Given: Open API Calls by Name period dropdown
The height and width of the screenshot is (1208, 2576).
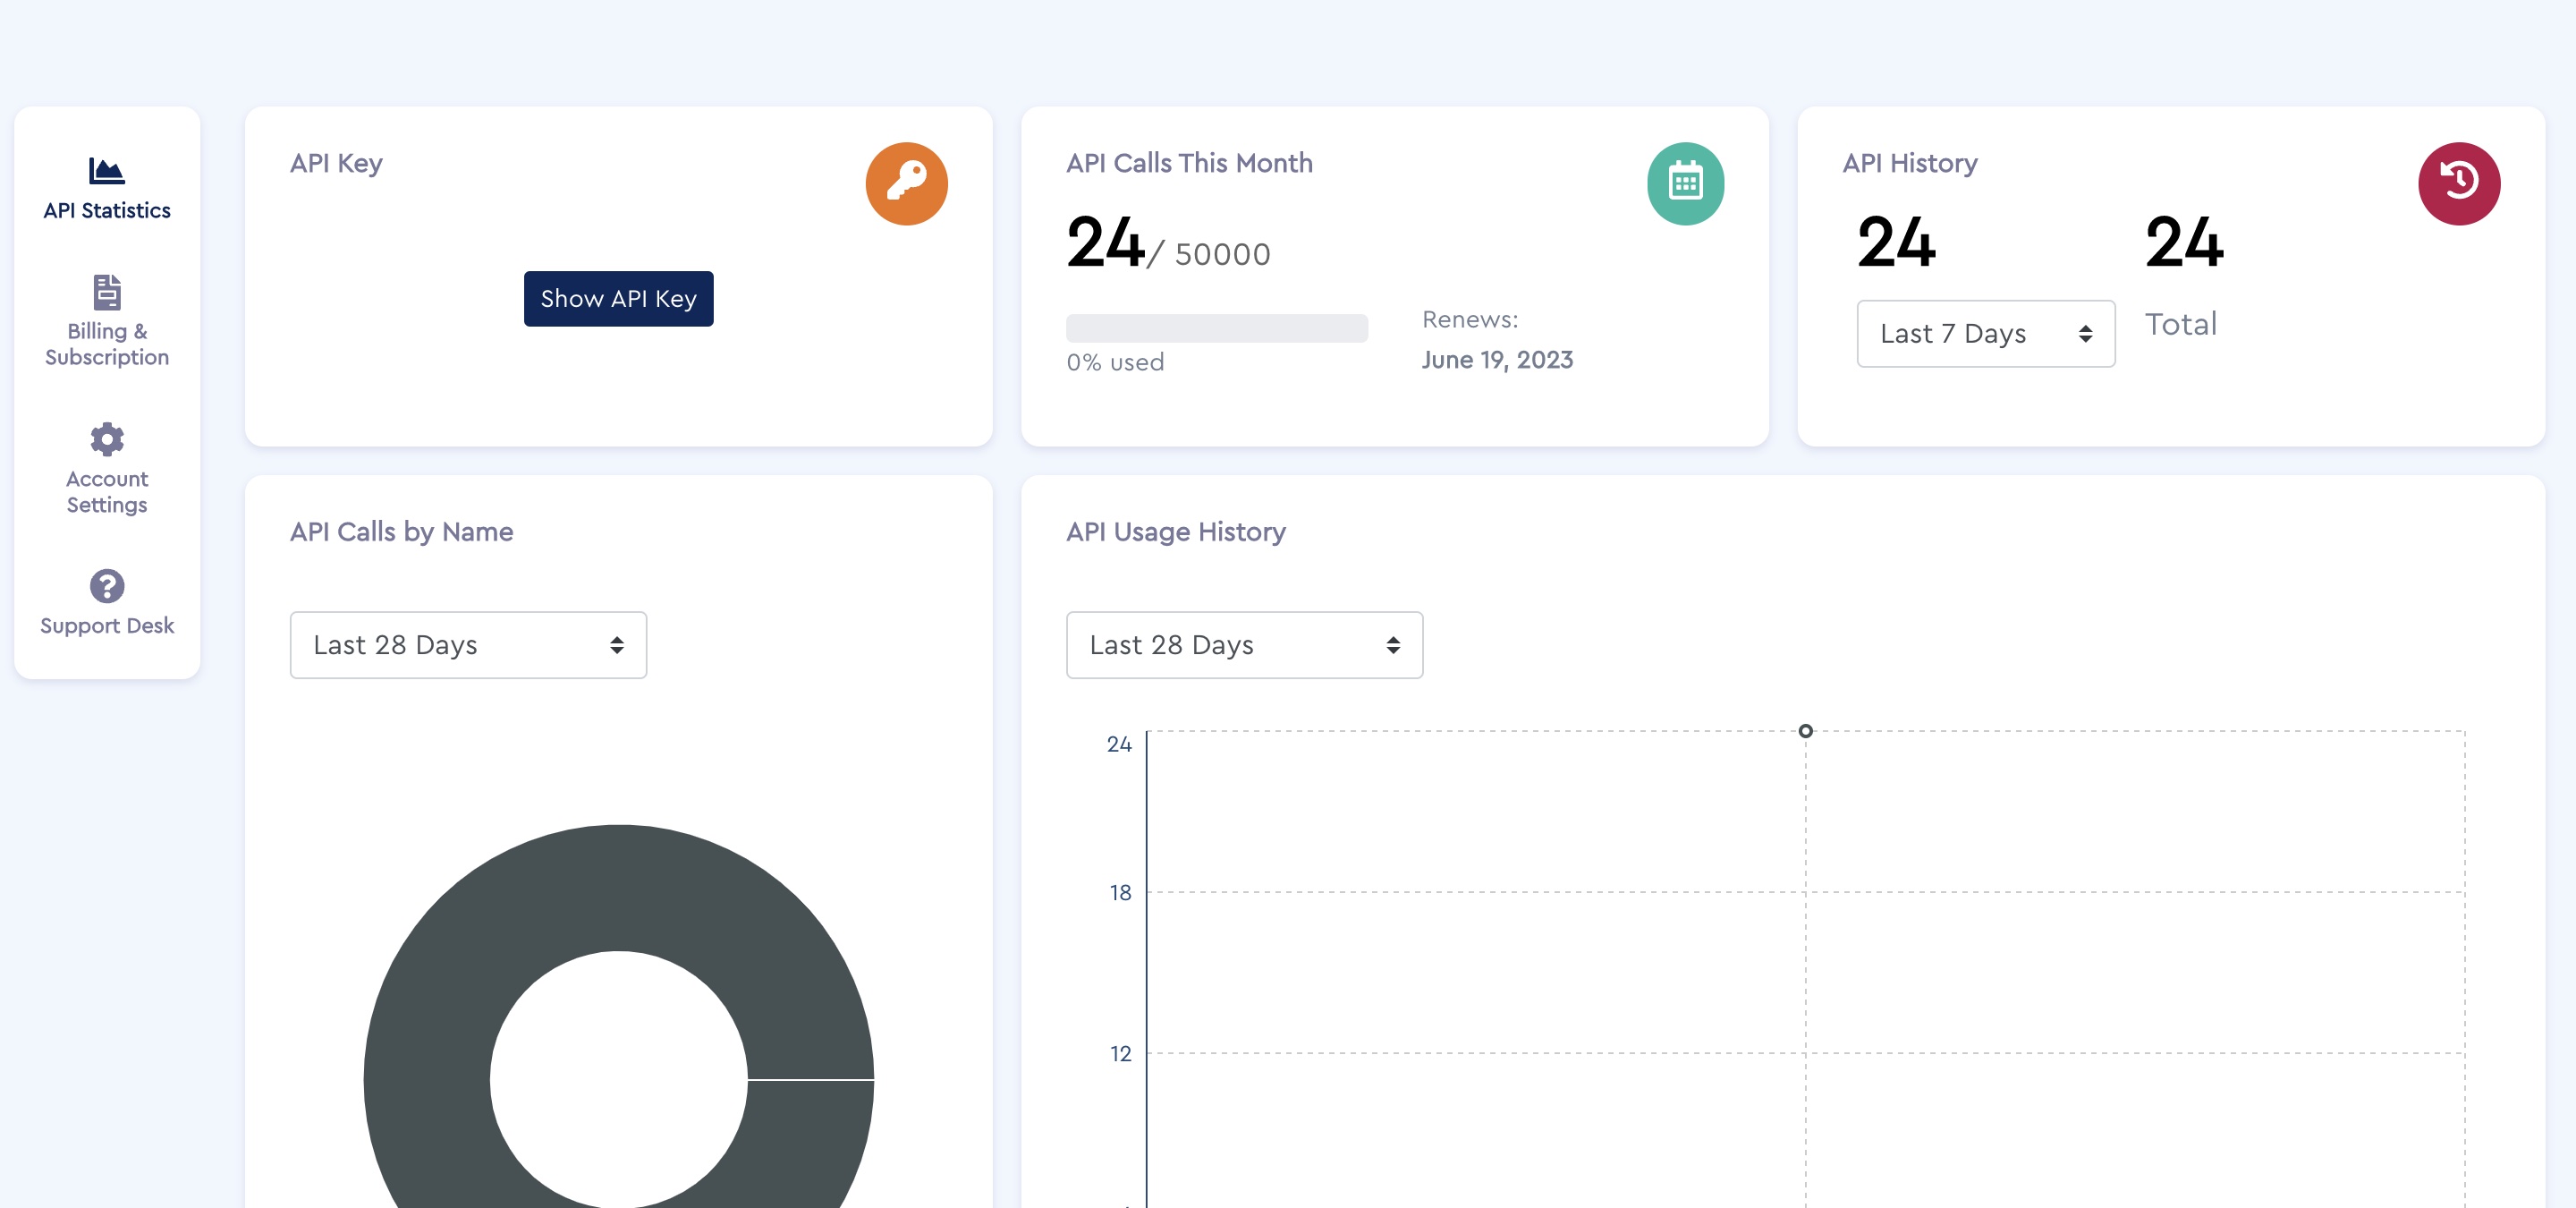Looking at the screenshot, I should click(468, 645).
